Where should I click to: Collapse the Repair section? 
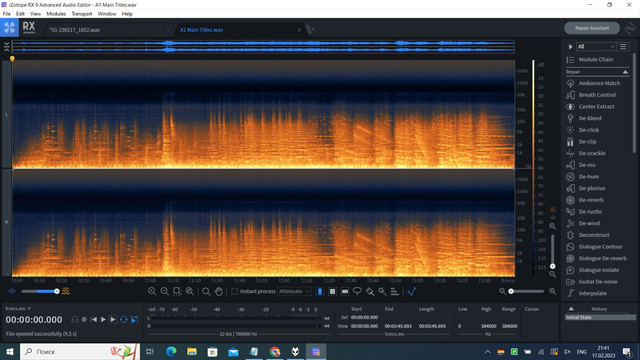625,72
